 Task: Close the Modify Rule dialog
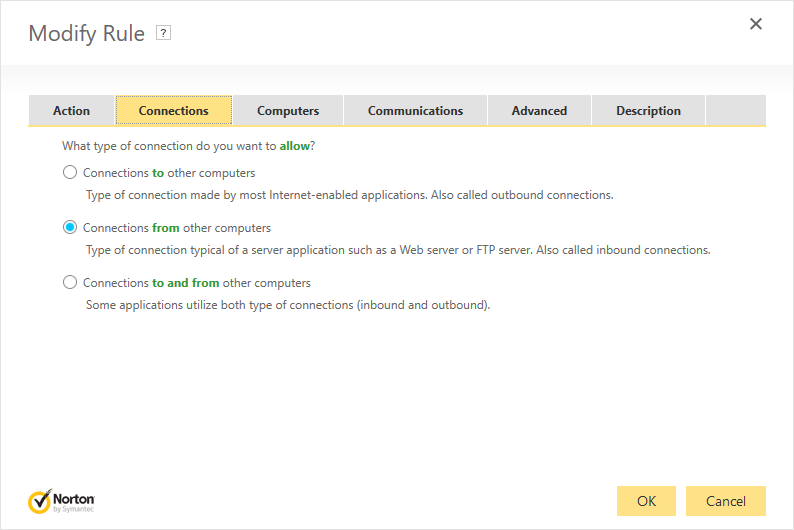pyautogui.click(x=756, y=24)
